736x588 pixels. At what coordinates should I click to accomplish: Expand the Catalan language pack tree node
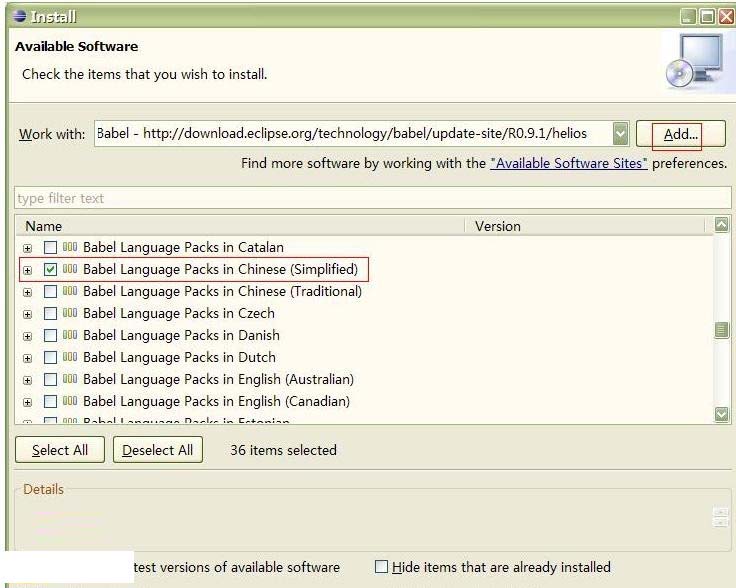tap(28, 248)
